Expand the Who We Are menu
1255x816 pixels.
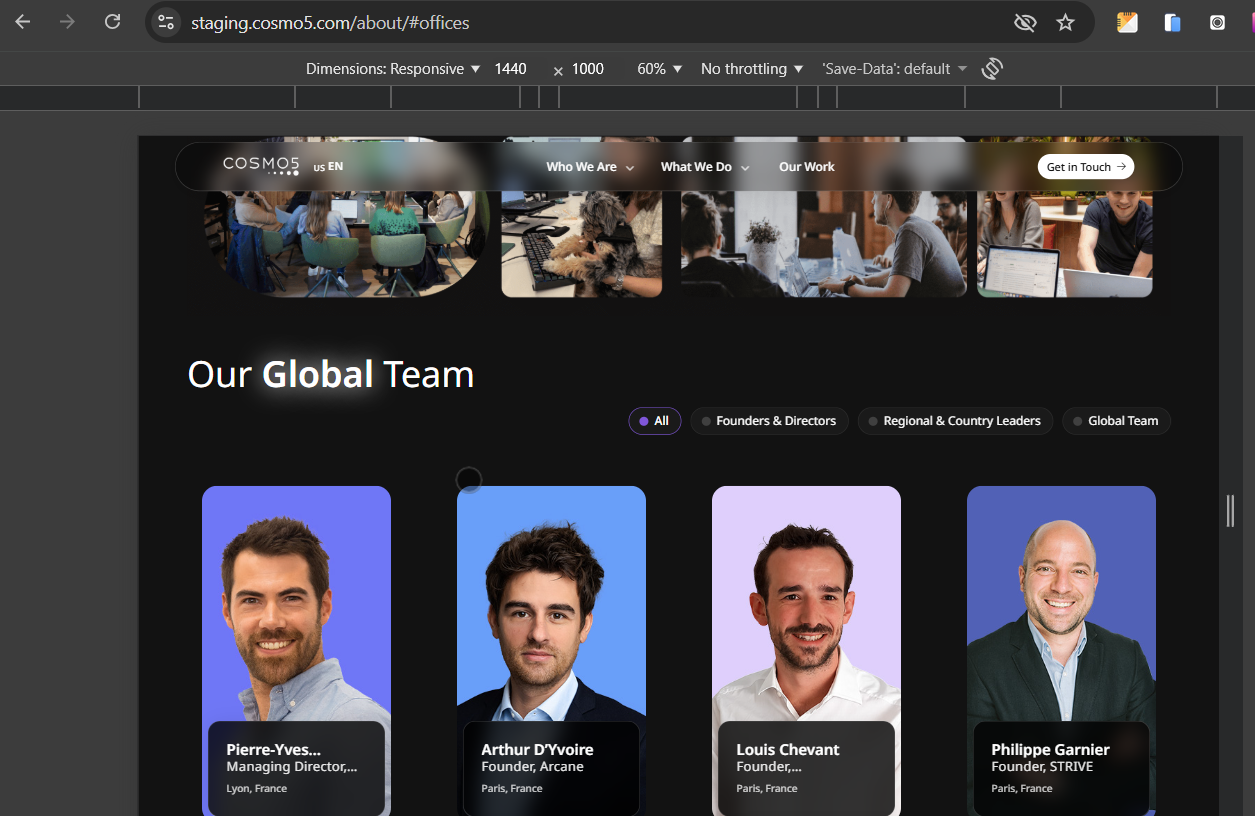pos(590,167)
